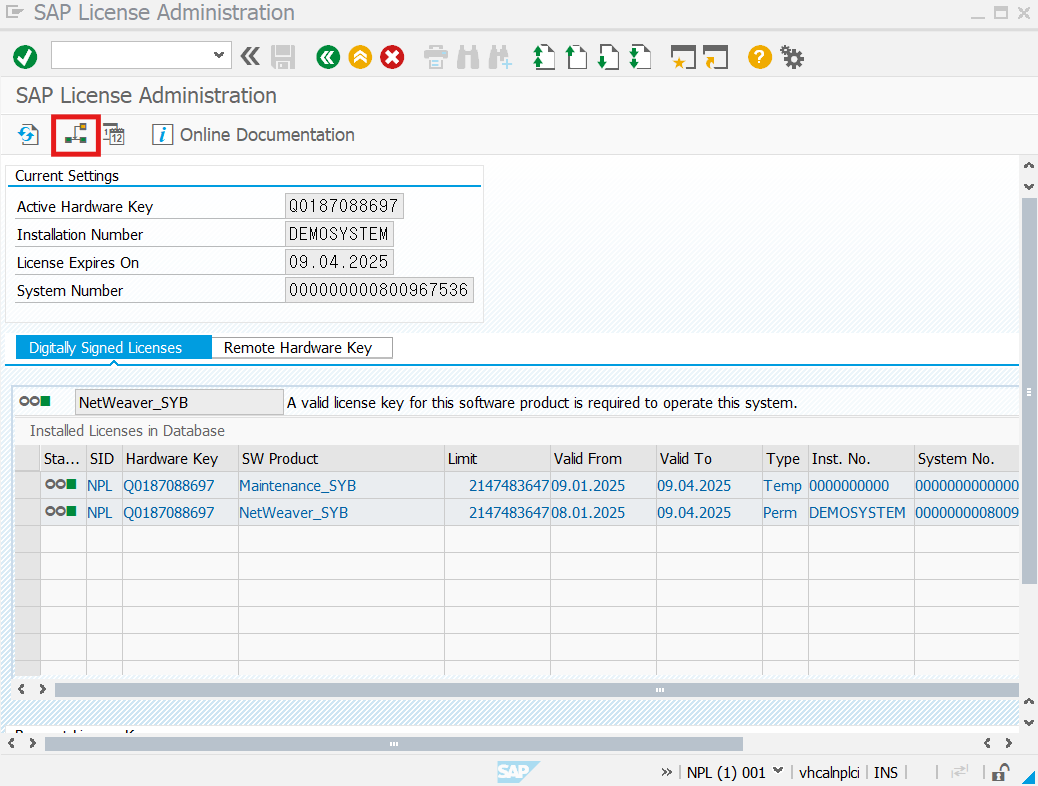This screenshot has width=1038, height=786.
Task: Click the Generate Shortcut icon
Action: 716,57
